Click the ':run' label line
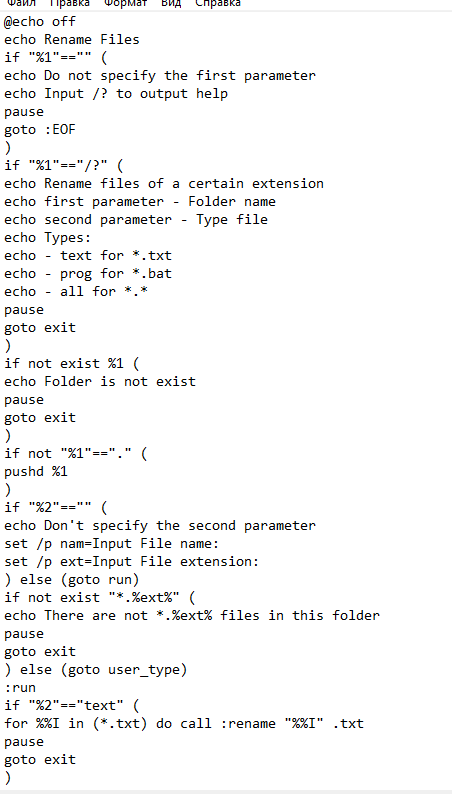The height and width of the screenshot is (794, 452). click(x=20, y=688)
